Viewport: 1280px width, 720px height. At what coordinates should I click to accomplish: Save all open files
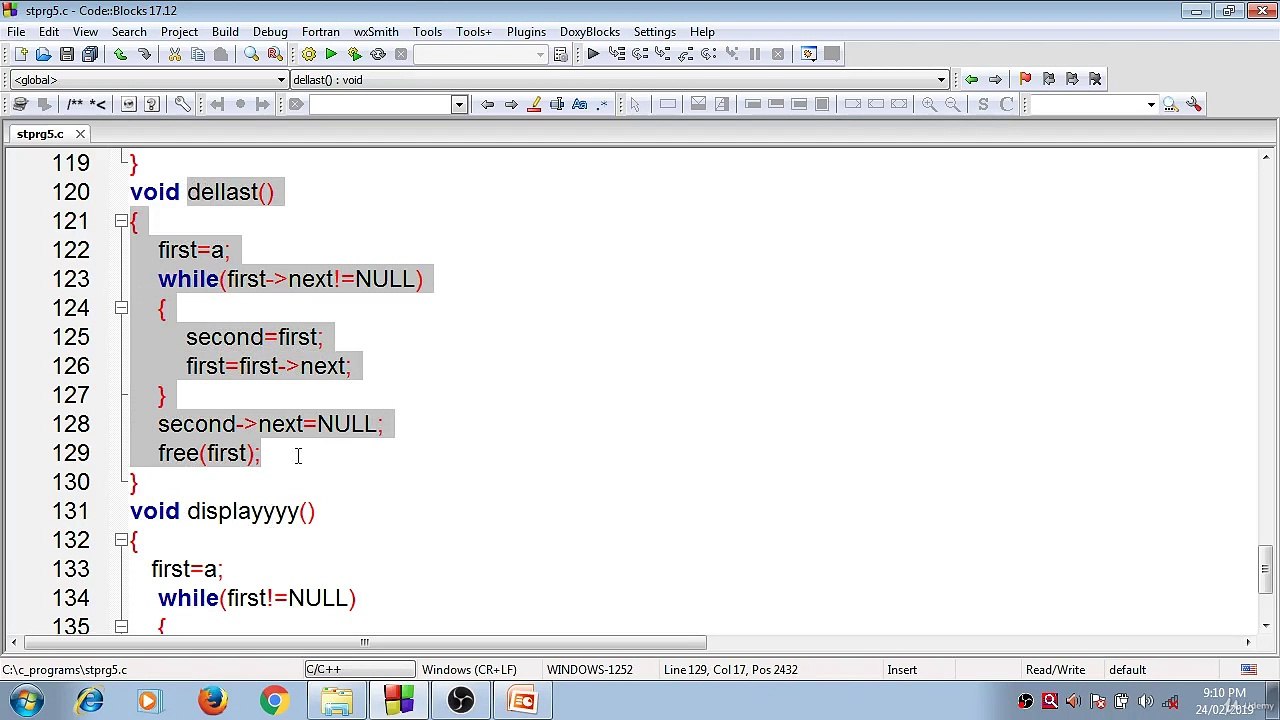pyautogui.click(x=89, y=54)
